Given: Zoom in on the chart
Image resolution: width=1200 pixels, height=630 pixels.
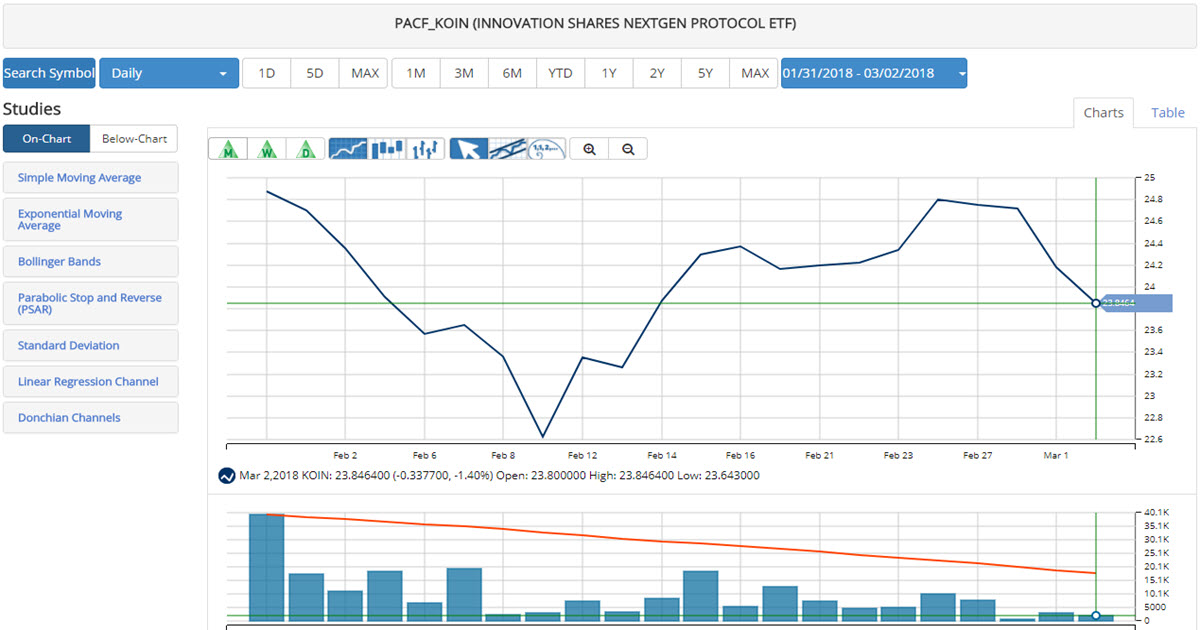Looking at the screenshot, I should click(x=590, y=149).
